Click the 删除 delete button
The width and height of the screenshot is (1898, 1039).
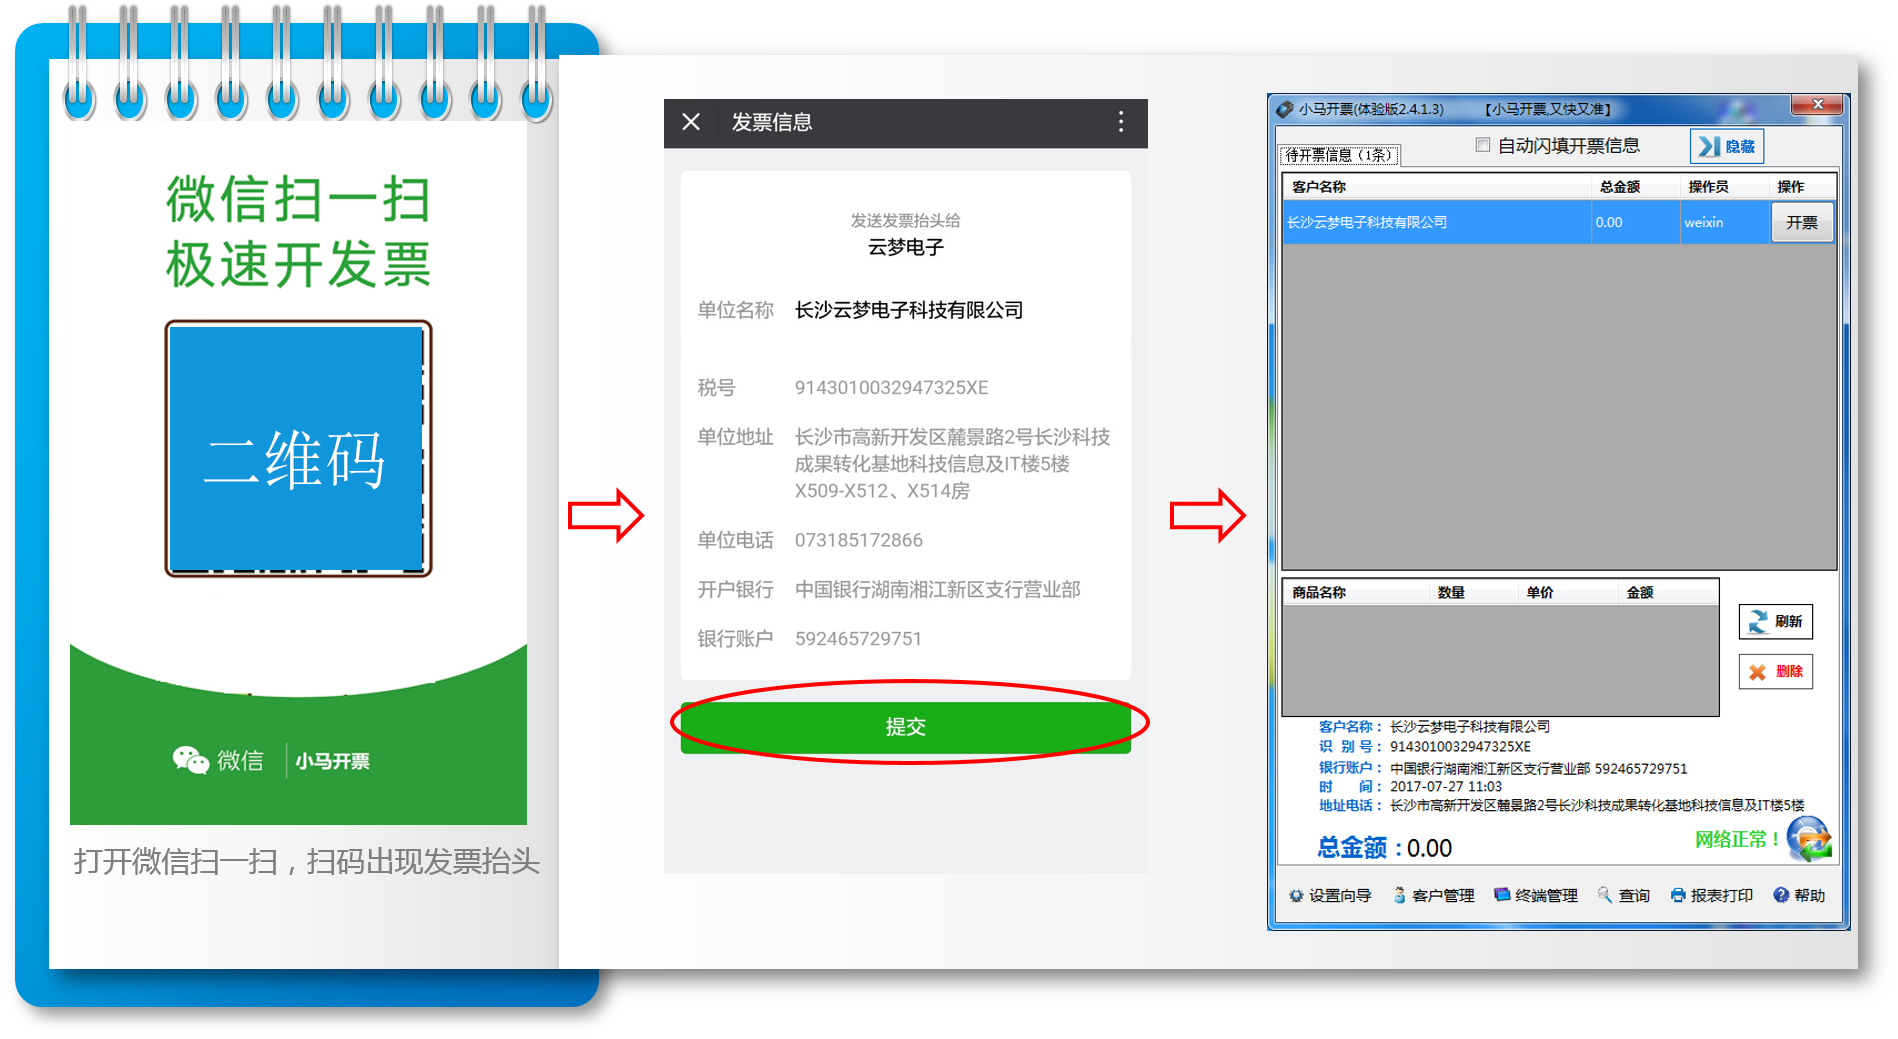point(1775,672)
